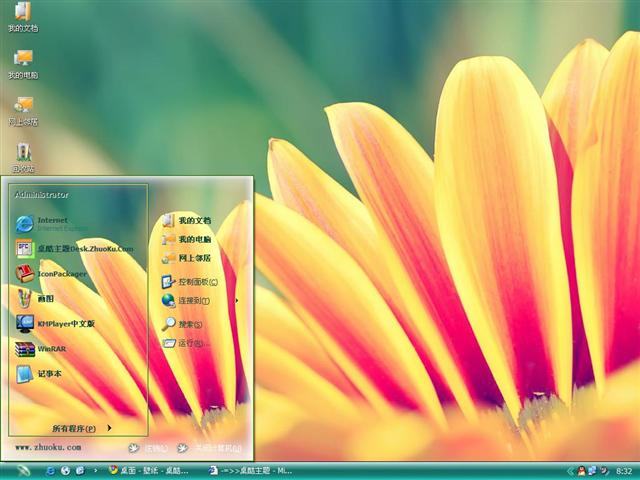The width and height of the screenshot is (640, 480).
Task: Click the network computers tray icon
Action: click(x=592, y=471)
